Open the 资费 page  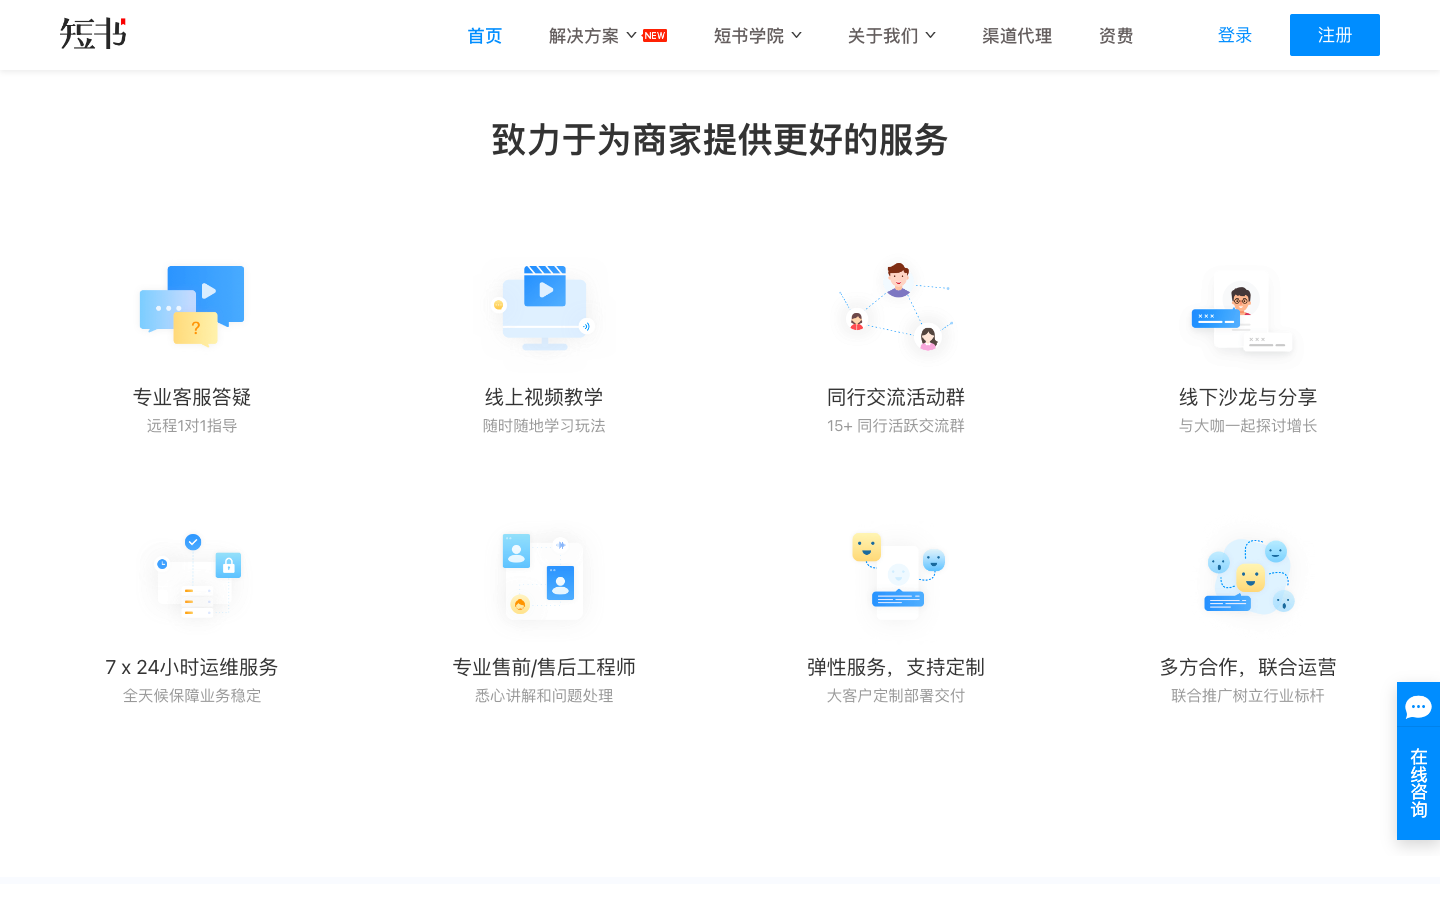1116,35
